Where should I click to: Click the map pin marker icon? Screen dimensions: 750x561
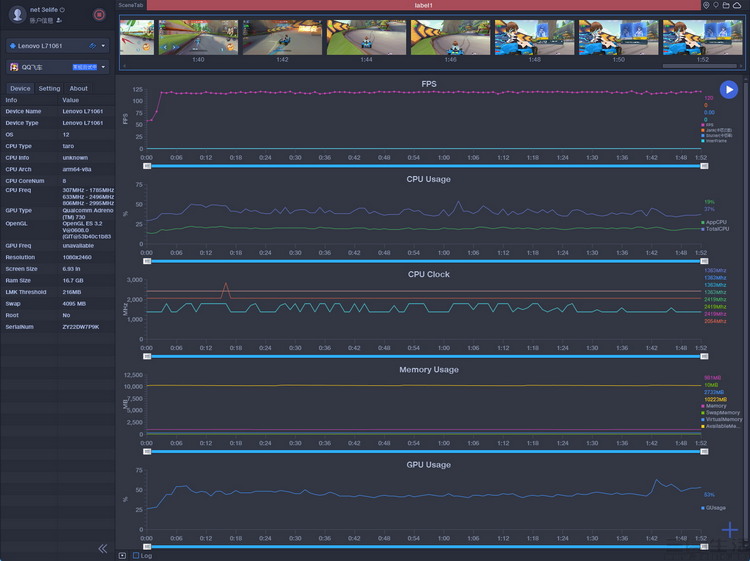pyautogui.click(x=716, y=5)
